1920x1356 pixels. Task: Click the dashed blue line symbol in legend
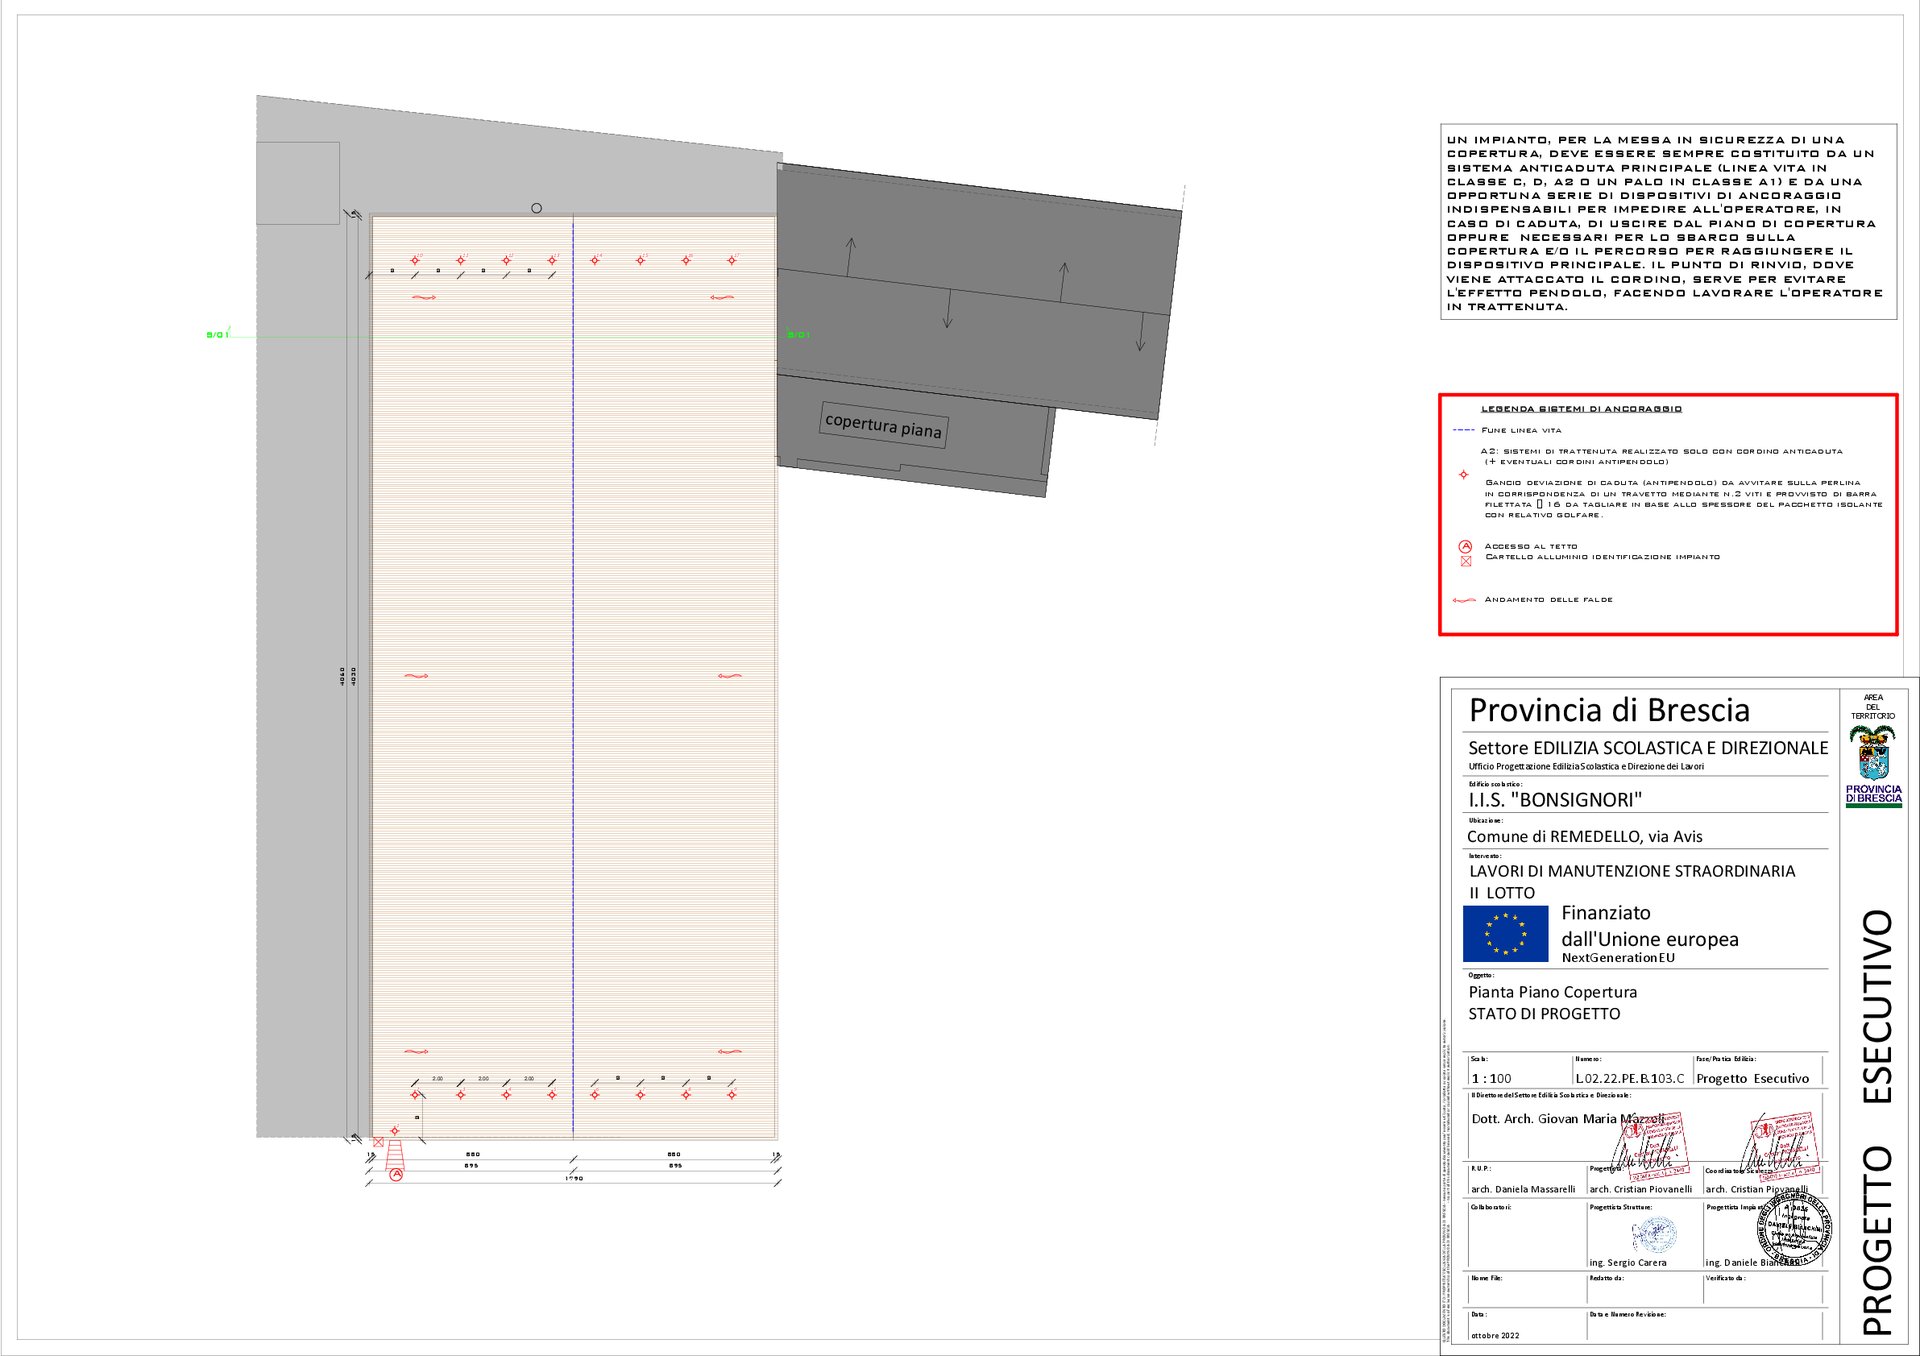[1463, 430]
